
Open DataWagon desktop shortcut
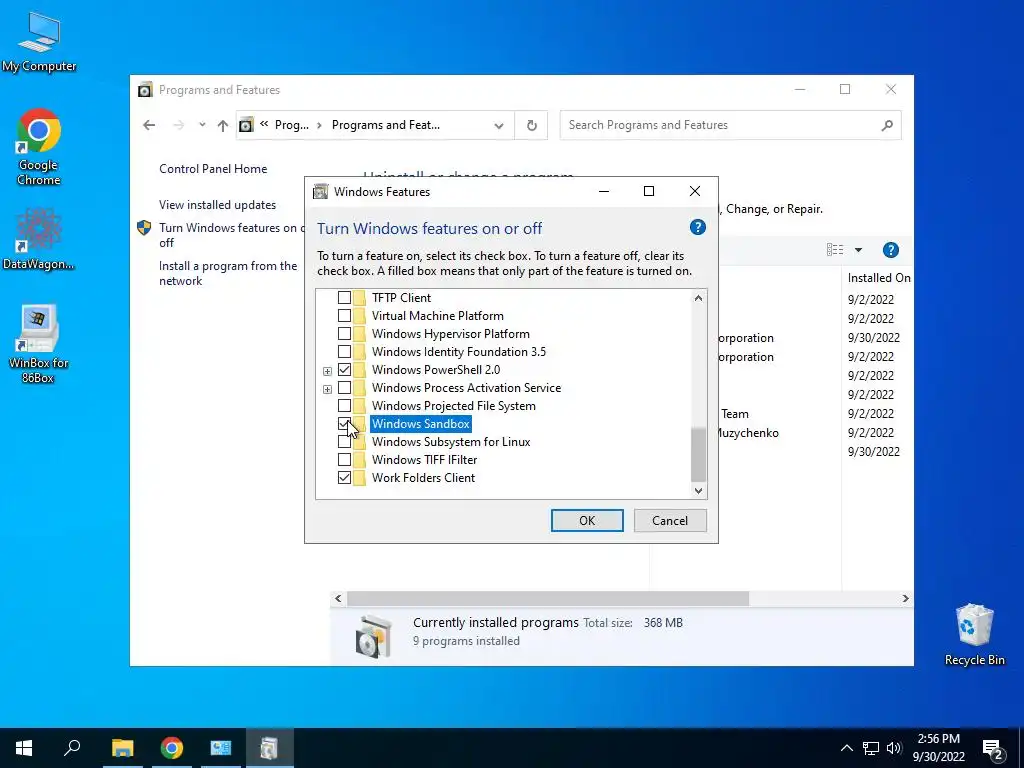point(39,239)
